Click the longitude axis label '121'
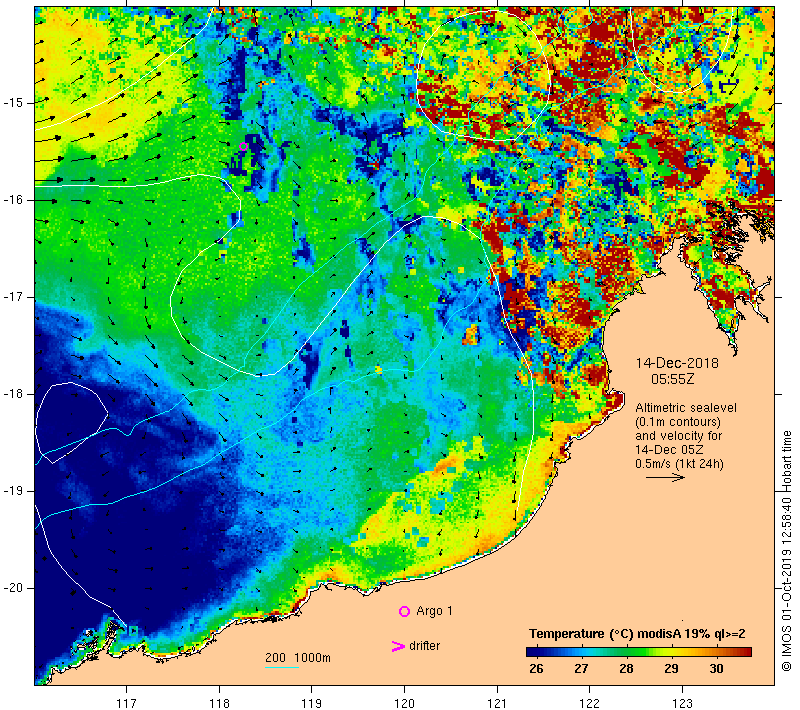The height and width of the screenshot is (710, 800). [497, 703]
